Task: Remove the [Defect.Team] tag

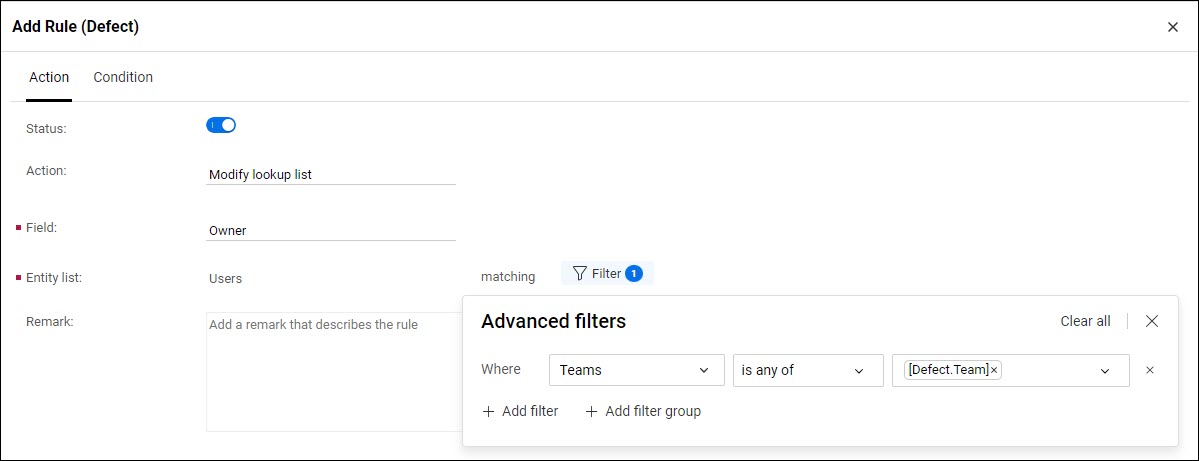Action: click(x=994, y=371)
